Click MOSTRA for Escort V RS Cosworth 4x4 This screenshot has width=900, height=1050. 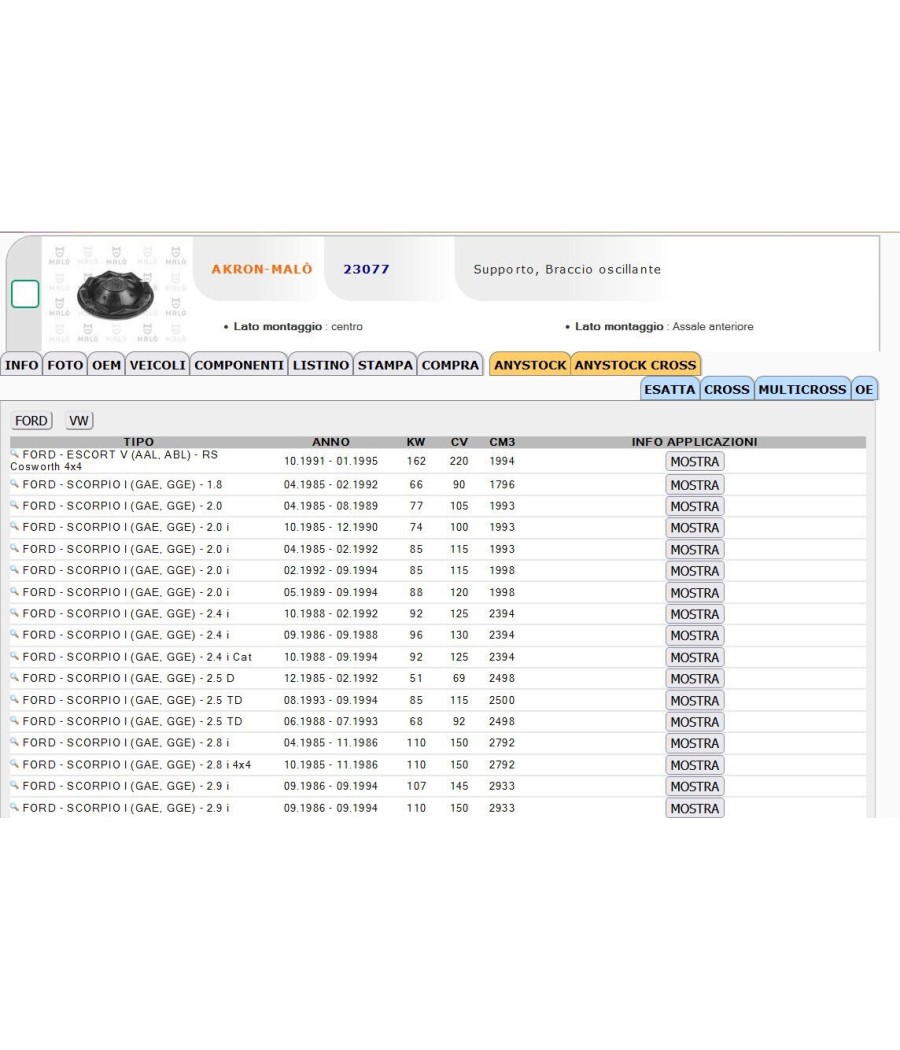tap(694, 461)
